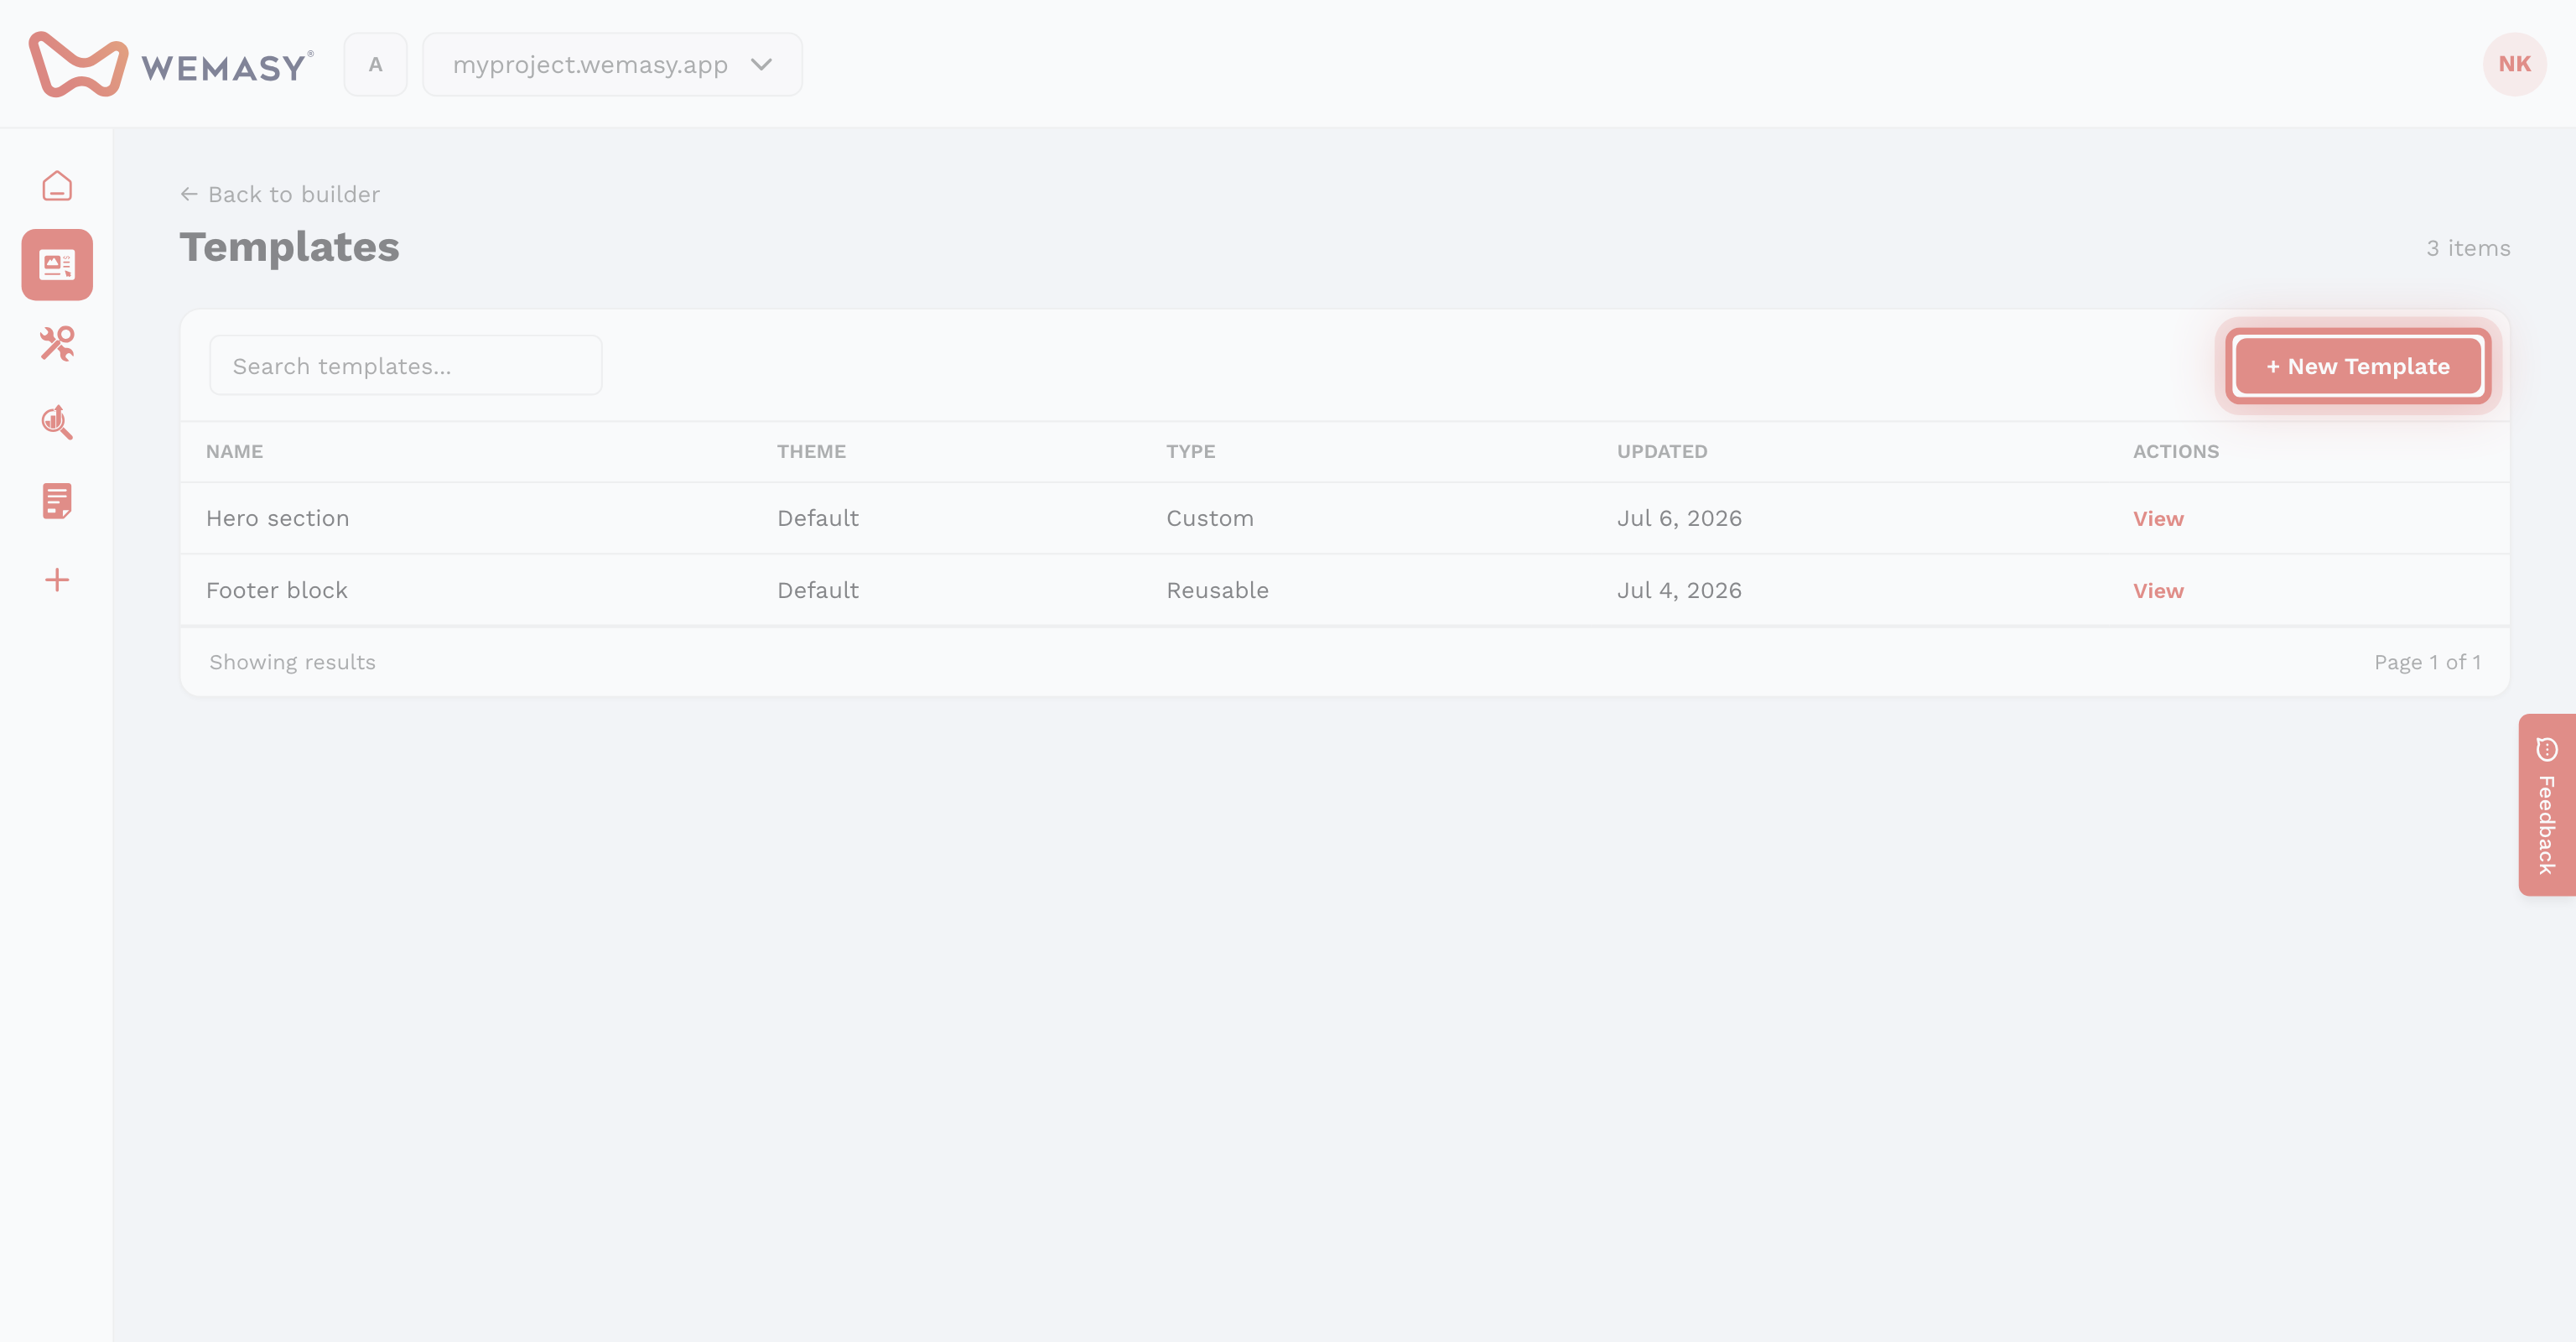Open the Notes document sidebar icon
Screen dimensions: 2576x1342
(x=57, y=501)
